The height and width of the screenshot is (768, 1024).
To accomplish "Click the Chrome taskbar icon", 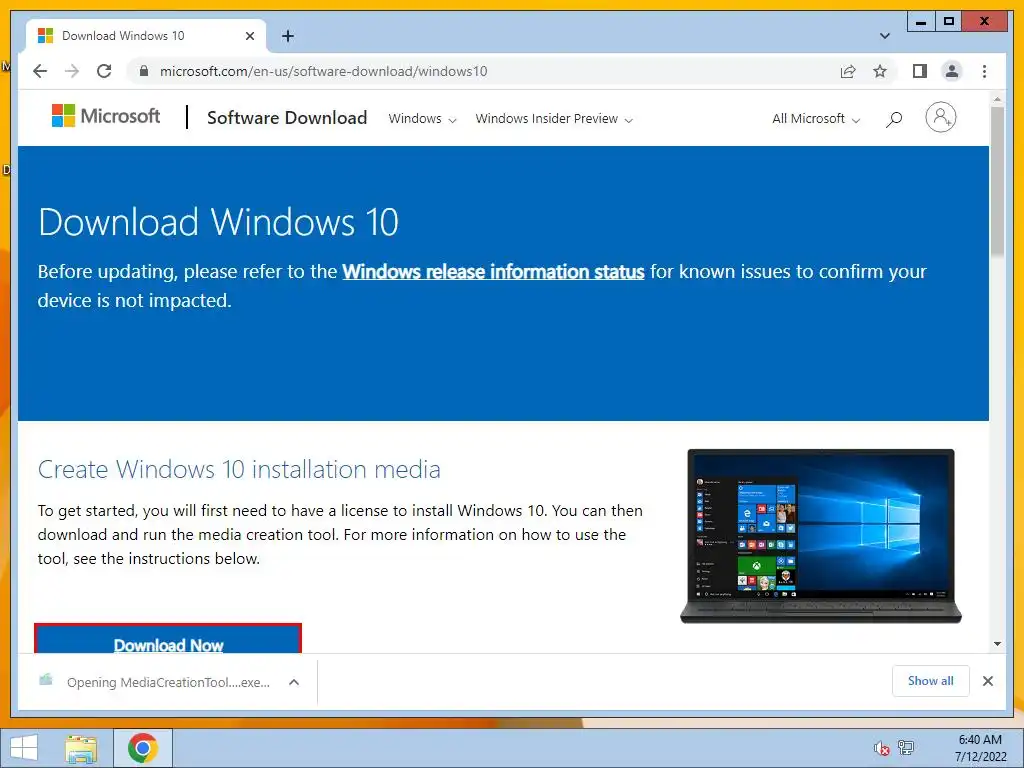I will coord(143,748).
